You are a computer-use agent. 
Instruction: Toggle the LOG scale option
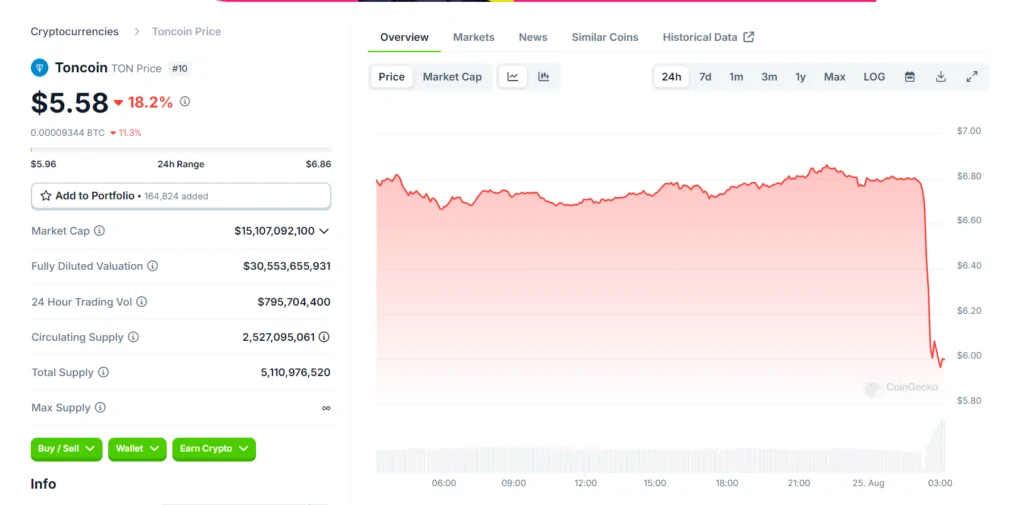[x=874, y=77]
